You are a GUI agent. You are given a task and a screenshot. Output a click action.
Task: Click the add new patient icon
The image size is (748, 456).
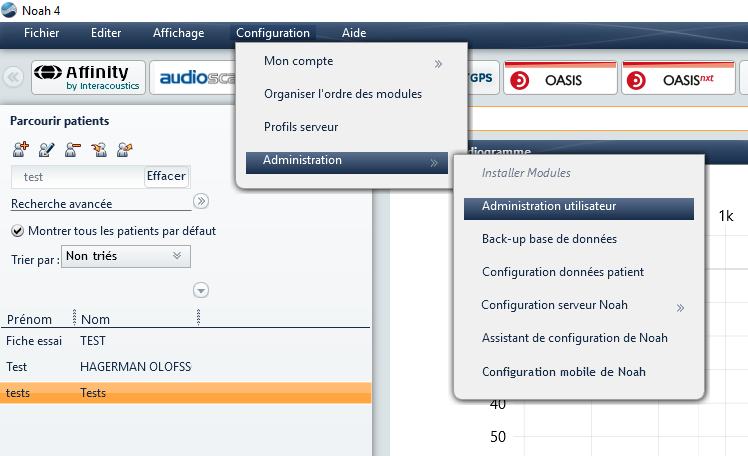pos(20,149)
